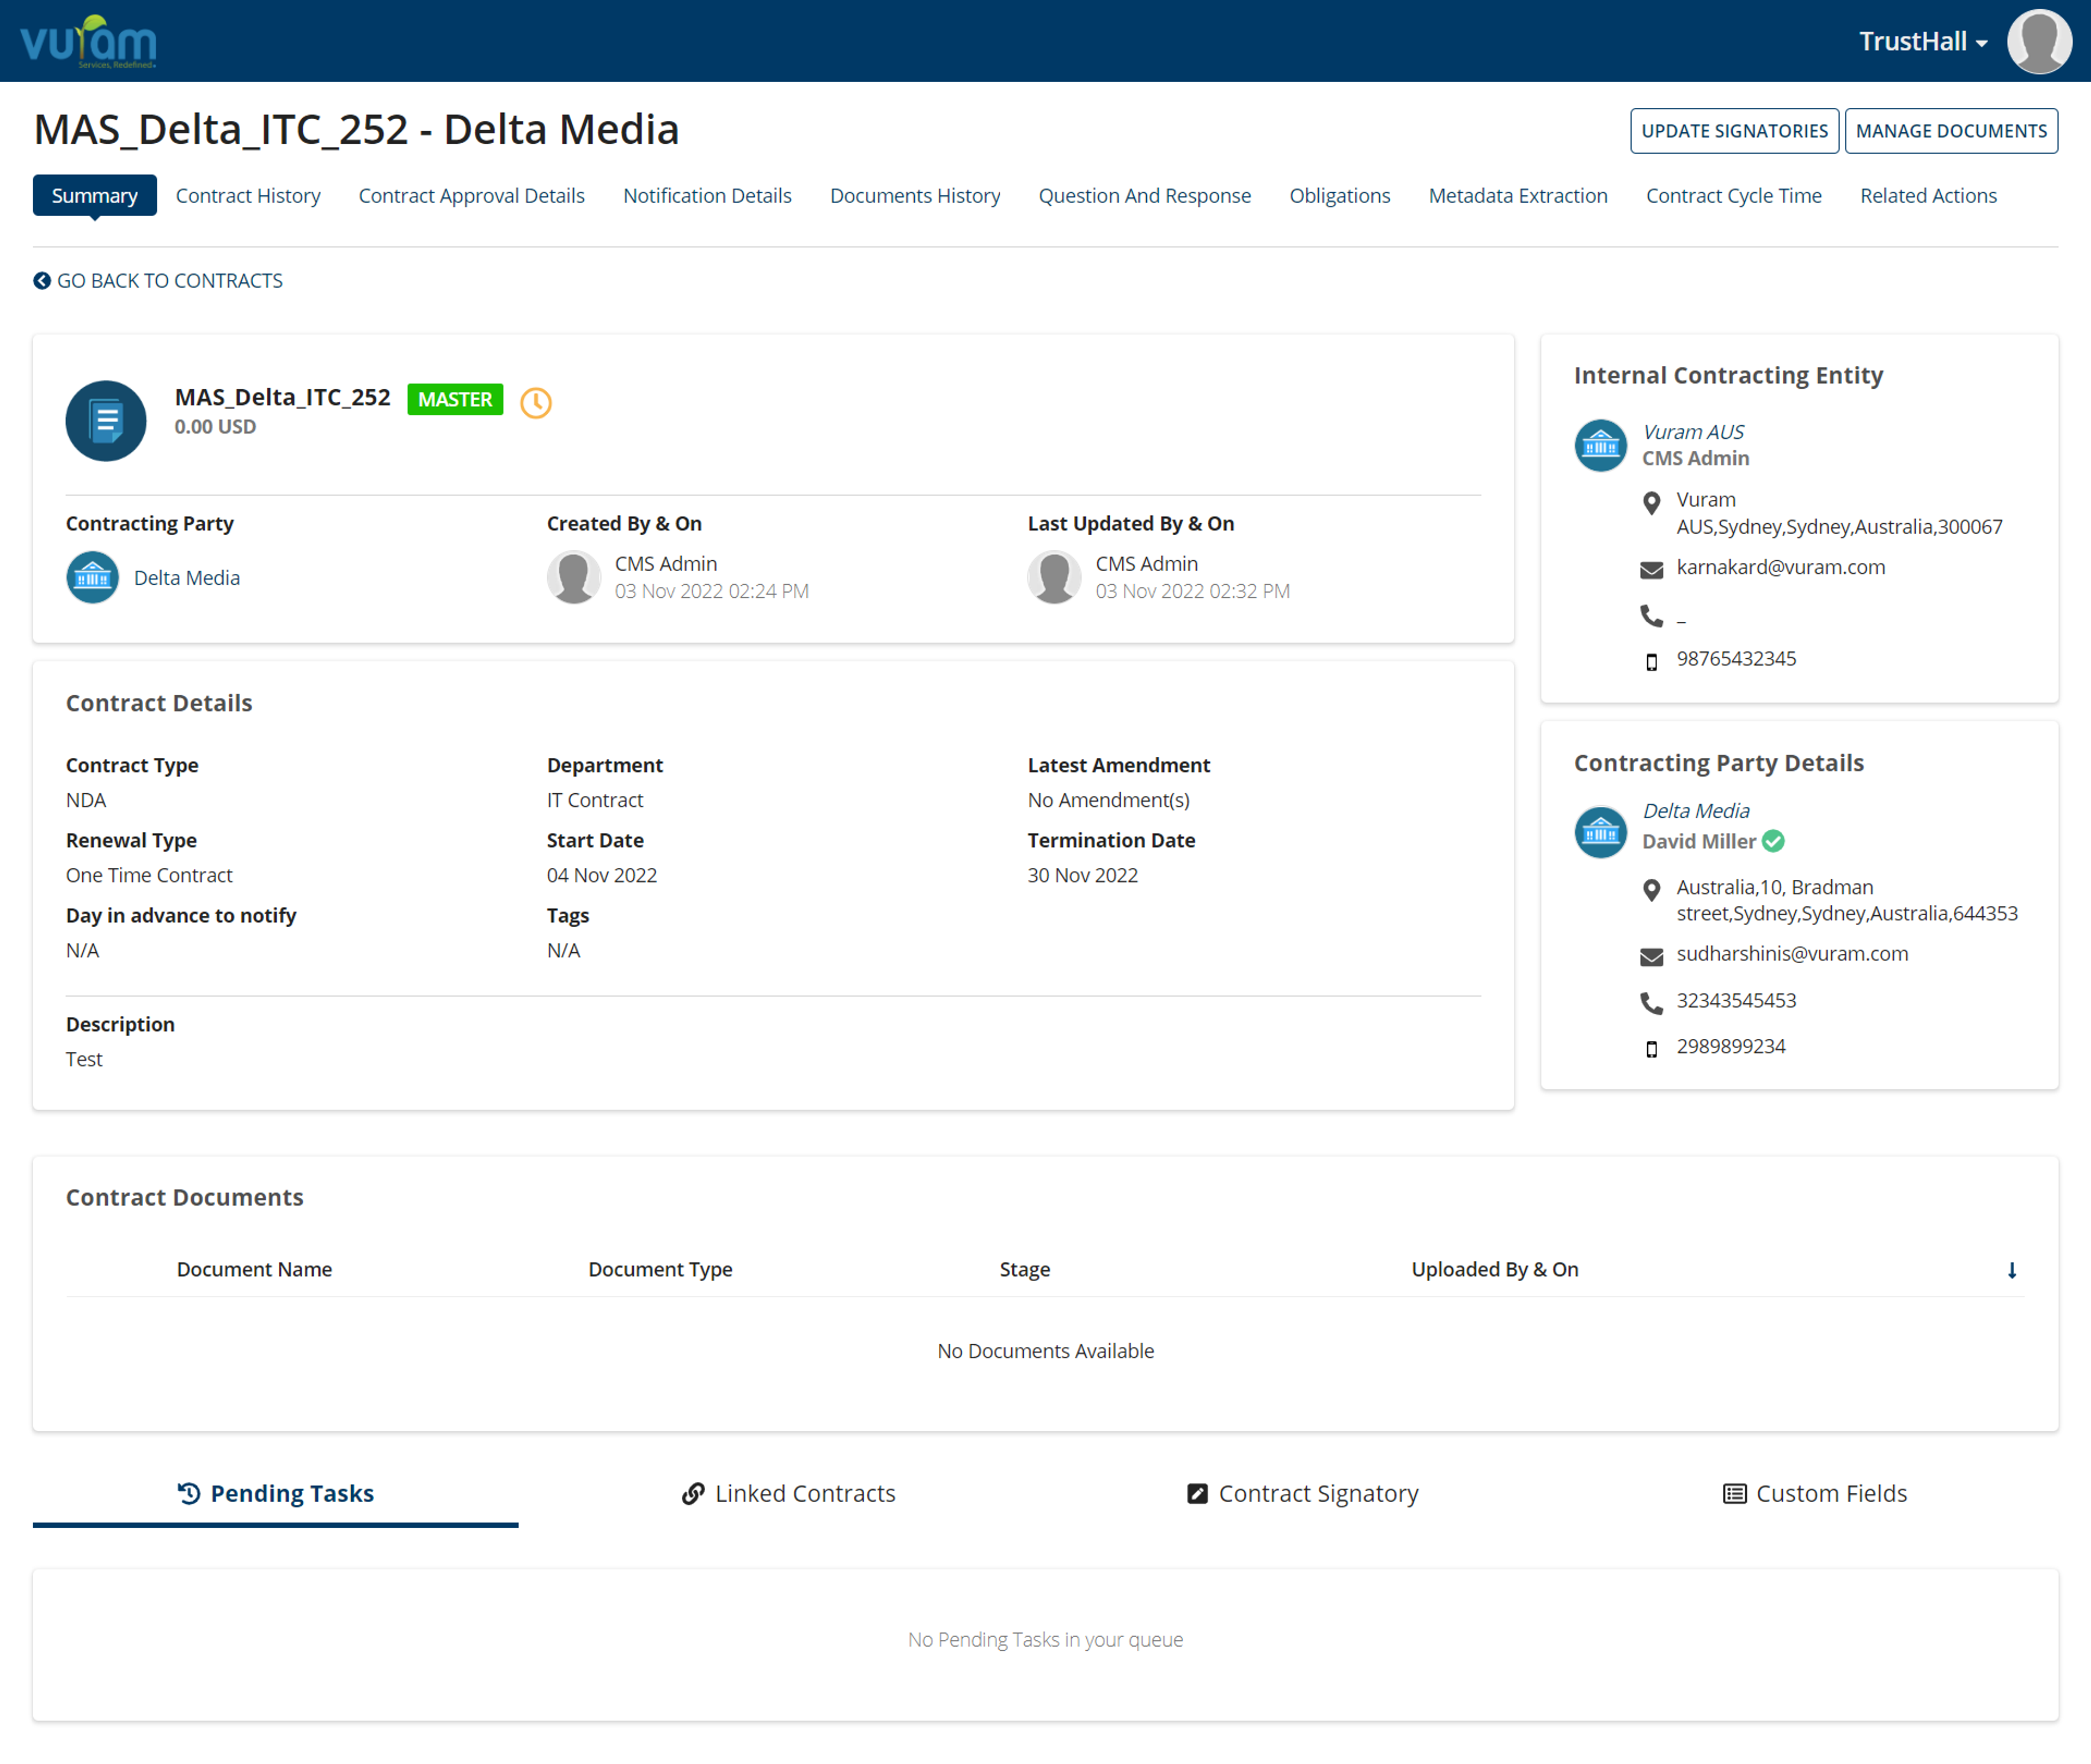The image size is (2091, 1764).
Task: Click the envelope icon beside karnakard@vuram.com
Action: tap(1651, 569)
